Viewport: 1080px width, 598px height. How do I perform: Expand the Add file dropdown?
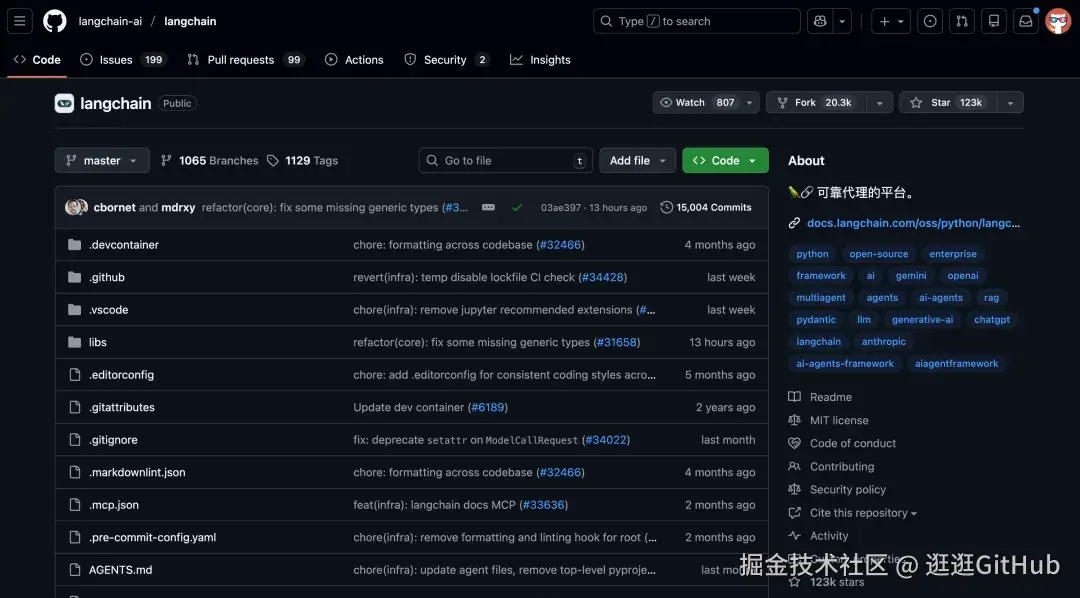click(x=637, y=161)
